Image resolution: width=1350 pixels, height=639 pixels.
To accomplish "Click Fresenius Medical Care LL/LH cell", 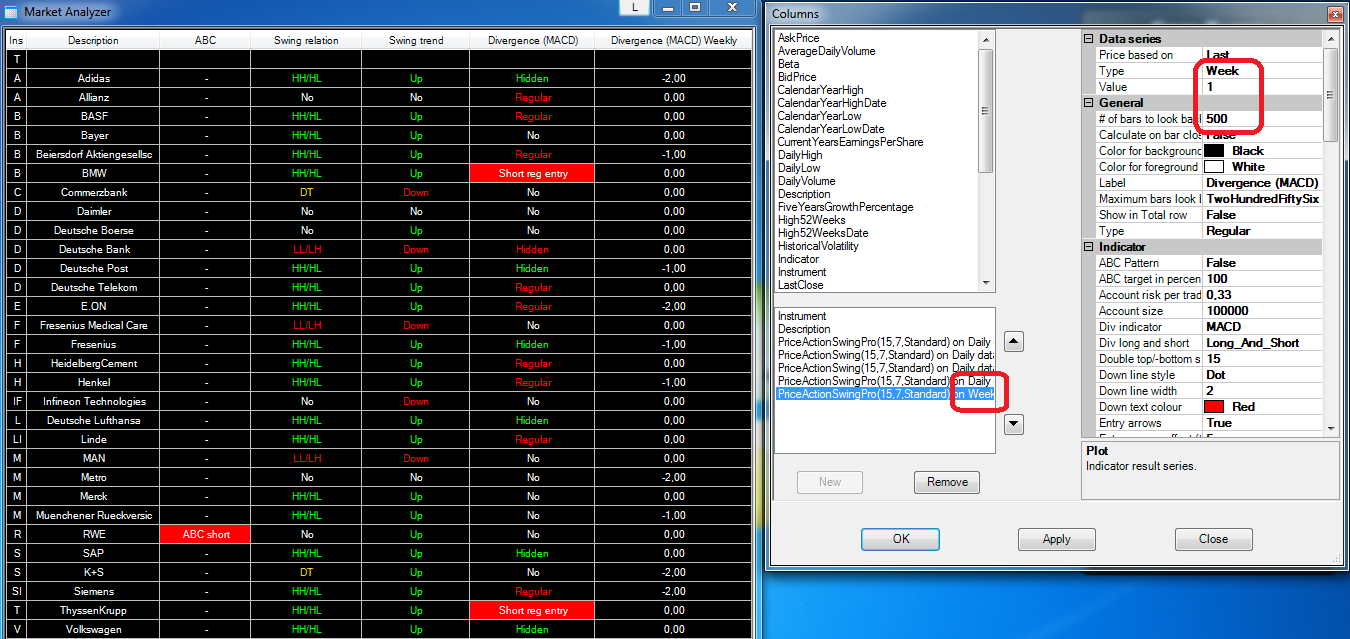I will click(x=306, y=325).
